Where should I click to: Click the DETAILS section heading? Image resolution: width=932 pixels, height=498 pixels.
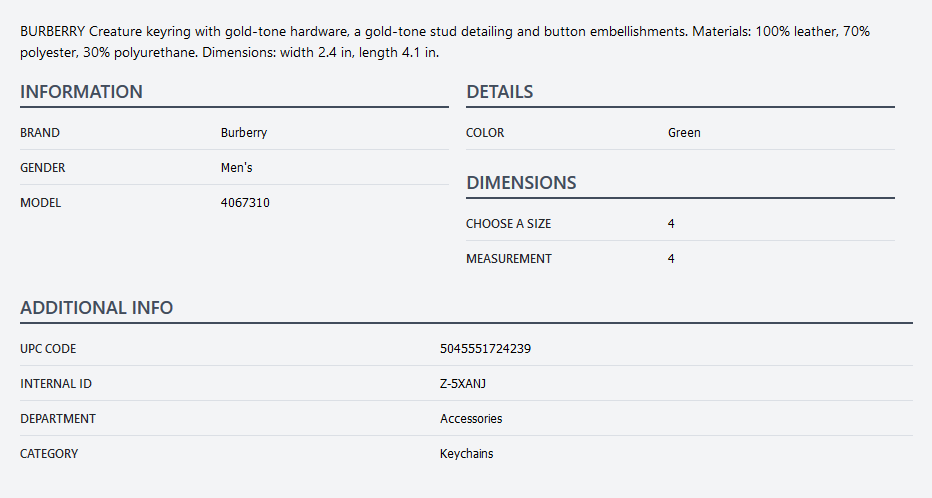click(499, 92)
